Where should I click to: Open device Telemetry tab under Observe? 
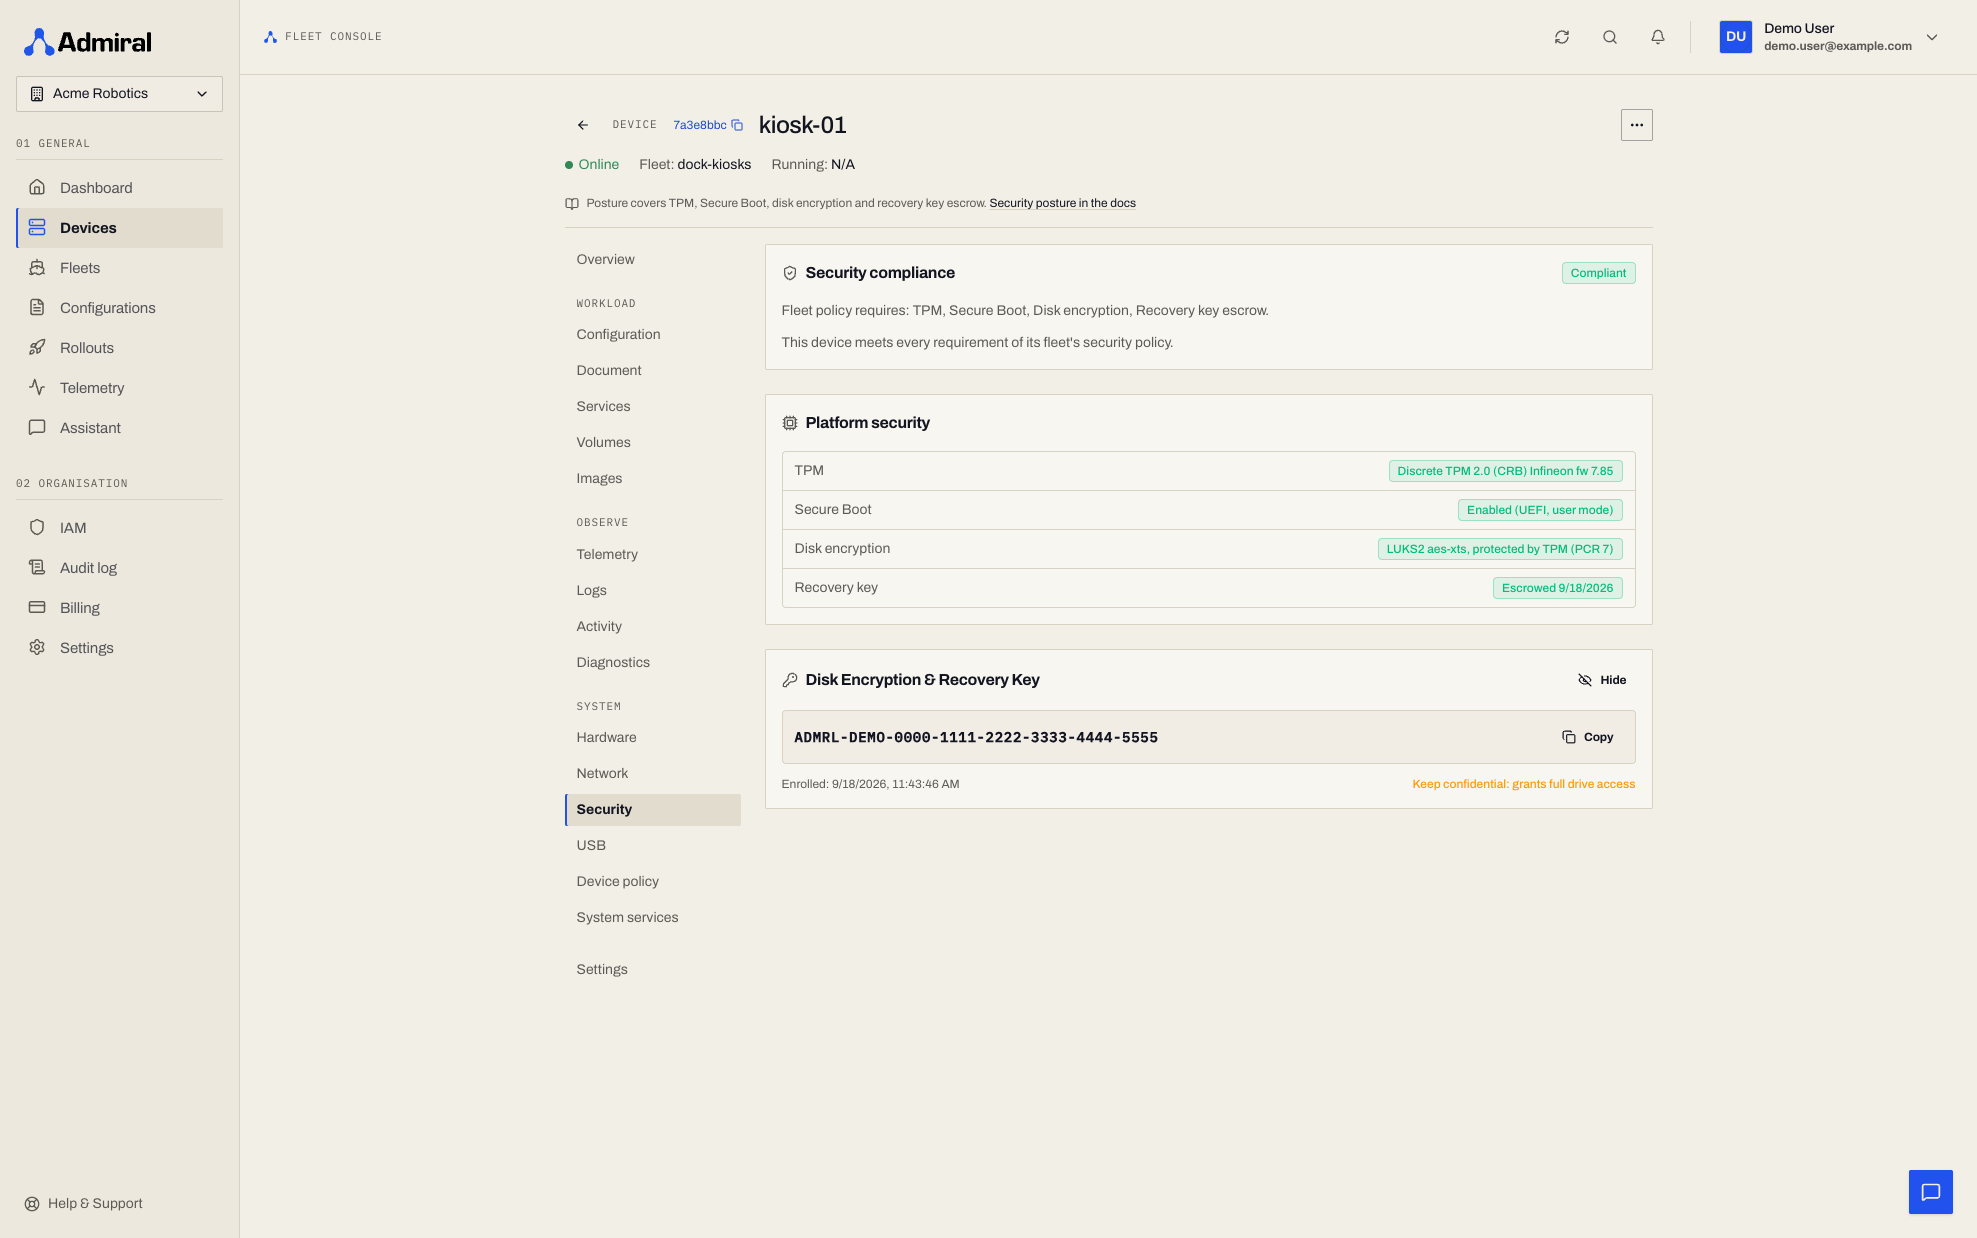(x=653, y=555)
